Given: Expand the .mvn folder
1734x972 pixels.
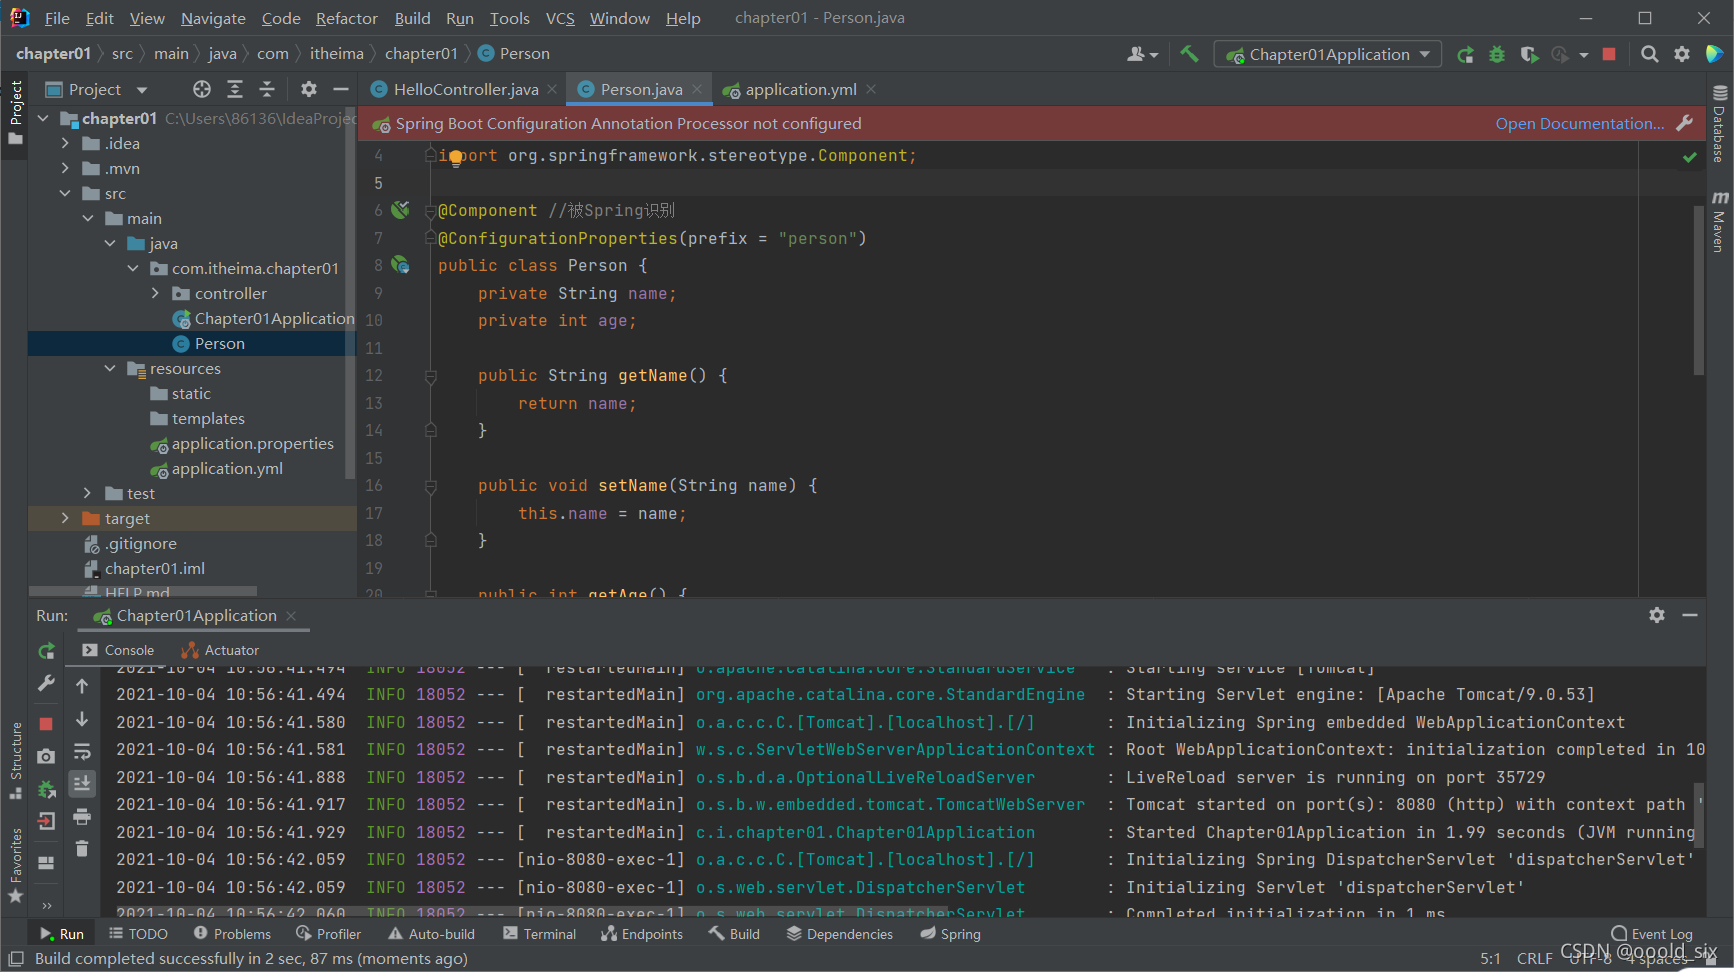Looking at the screenshot, I should [x=65, y=168].
